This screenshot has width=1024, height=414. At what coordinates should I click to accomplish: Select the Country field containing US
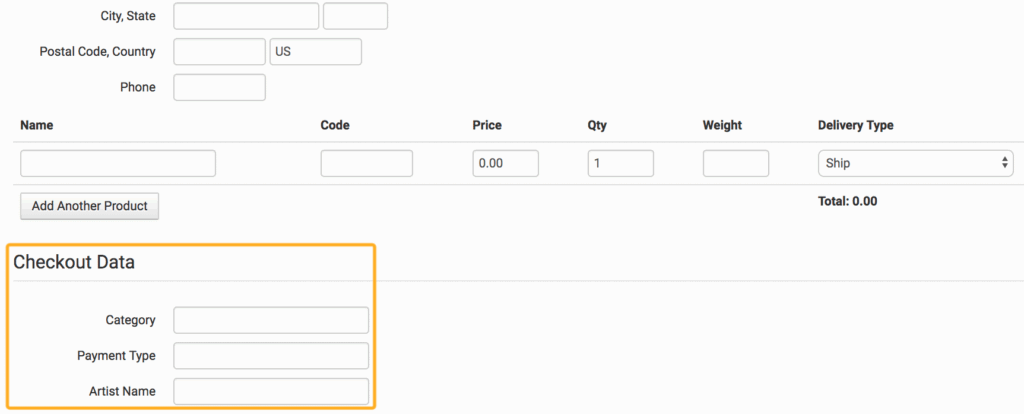click(315, 52)
